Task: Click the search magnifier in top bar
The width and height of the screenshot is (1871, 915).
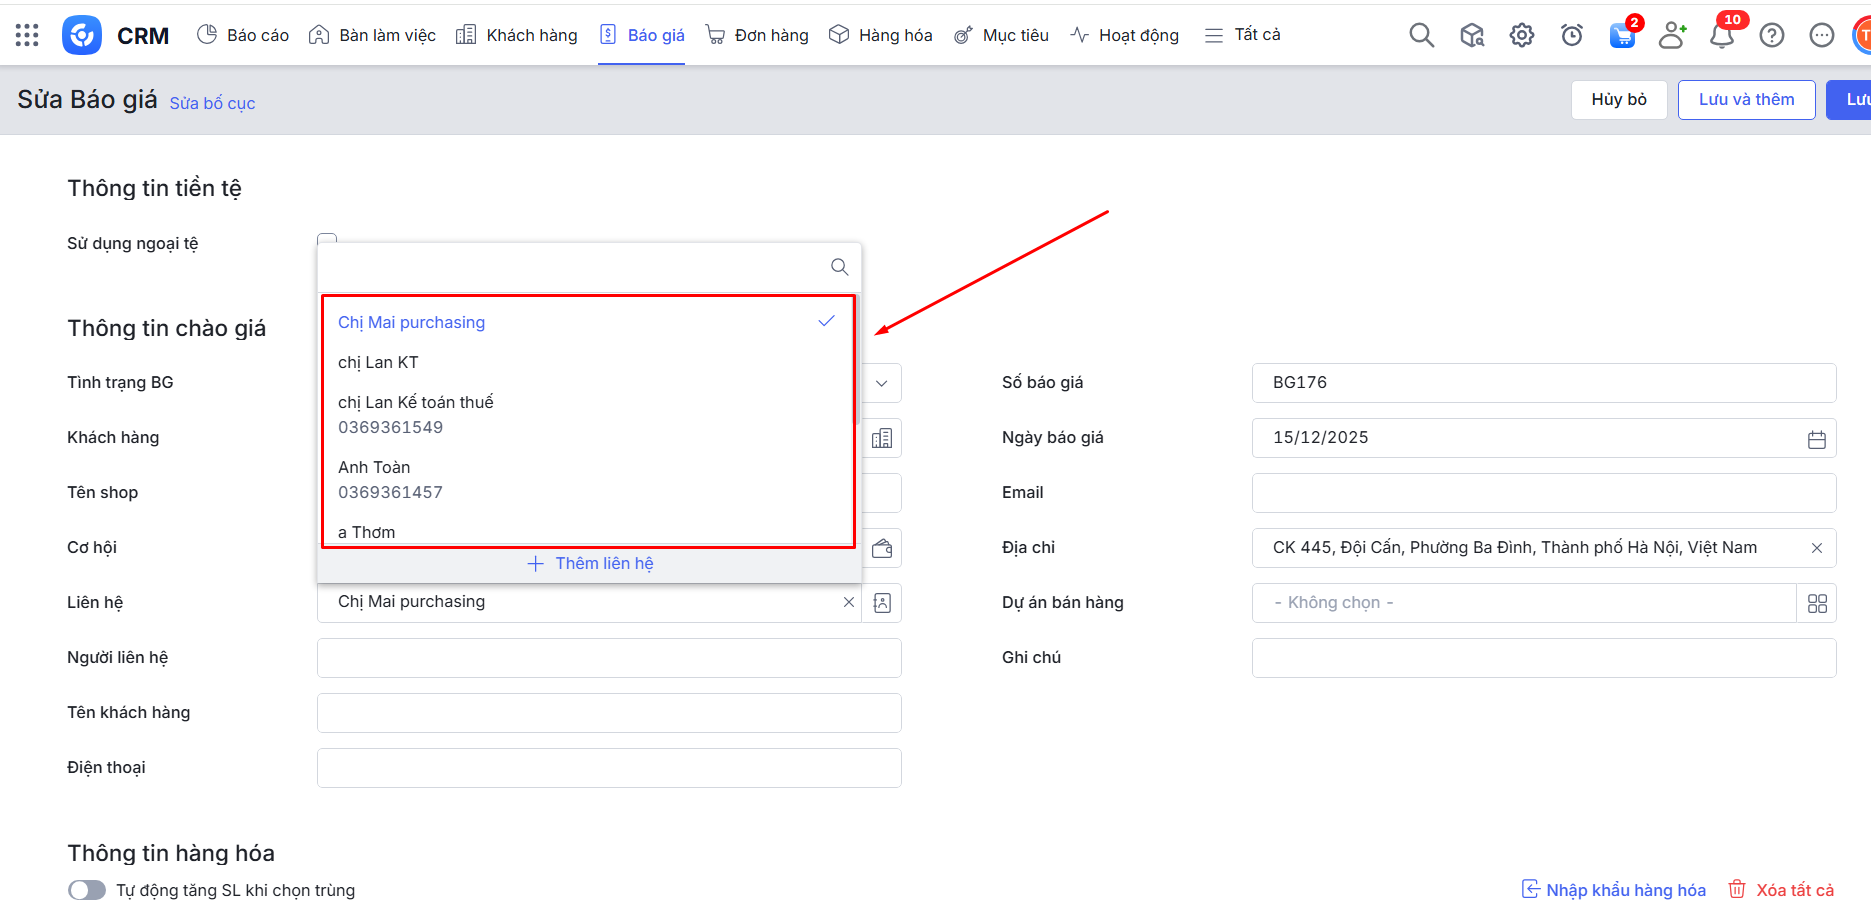Action: tap(1421, 35)
